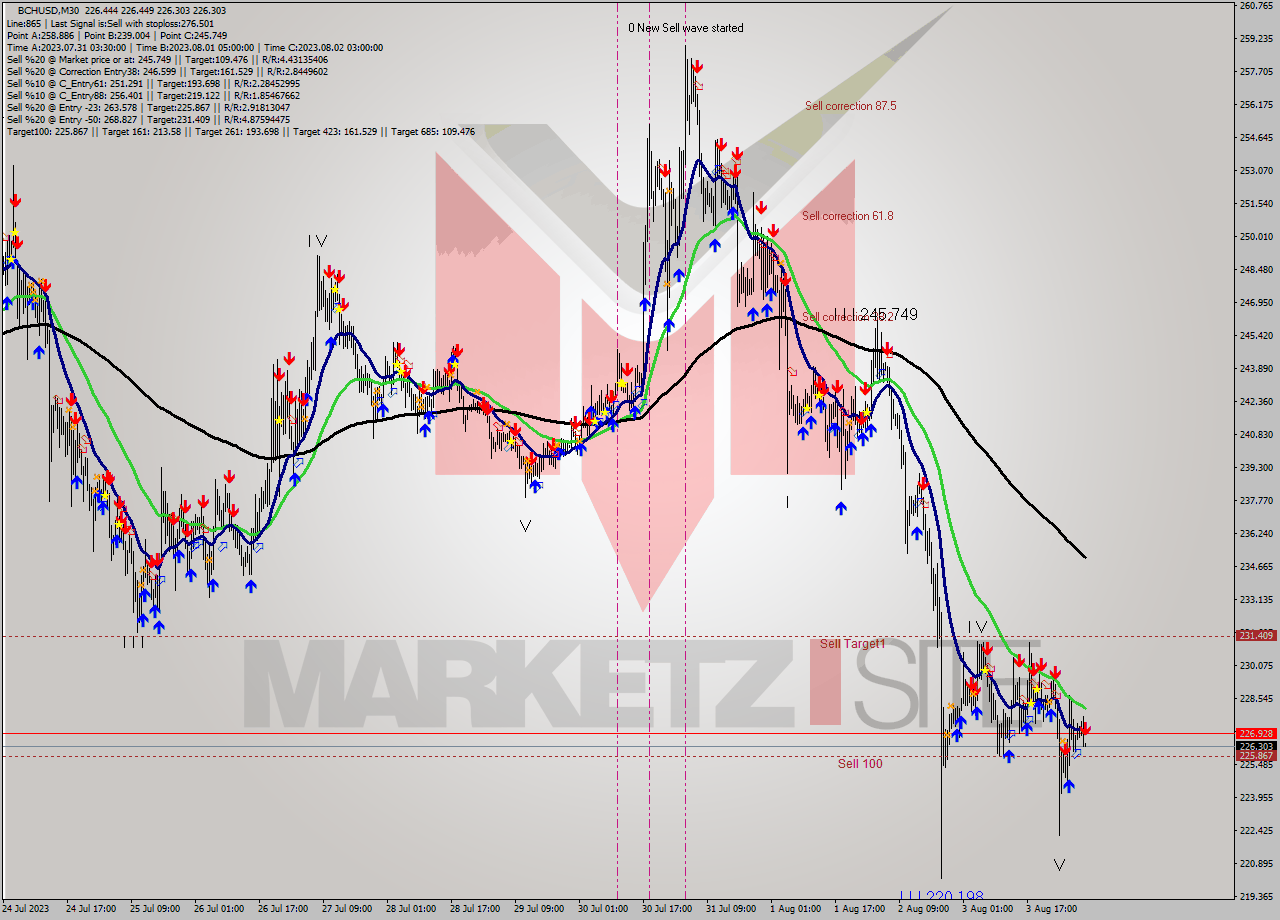The height and width of the screenshot is (920, 1280).
Task: Select 243.890 on the price axis
Action: [x=1256, y=369]
